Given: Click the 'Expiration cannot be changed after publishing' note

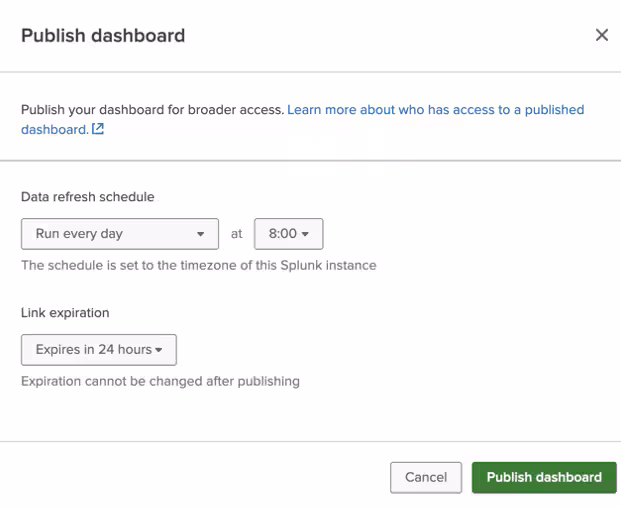Looking at the screenshot, I should tap(160, 381).
